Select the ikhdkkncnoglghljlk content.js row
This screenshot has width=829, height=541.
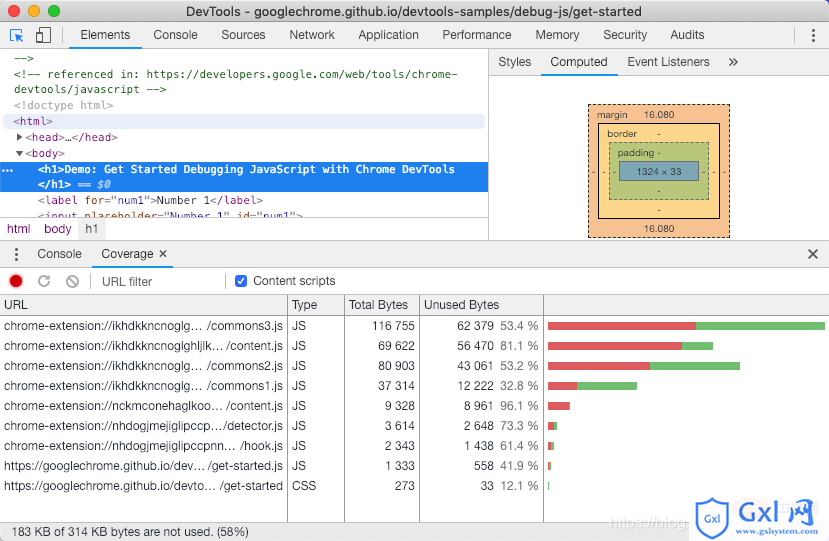tap(414, 346)
